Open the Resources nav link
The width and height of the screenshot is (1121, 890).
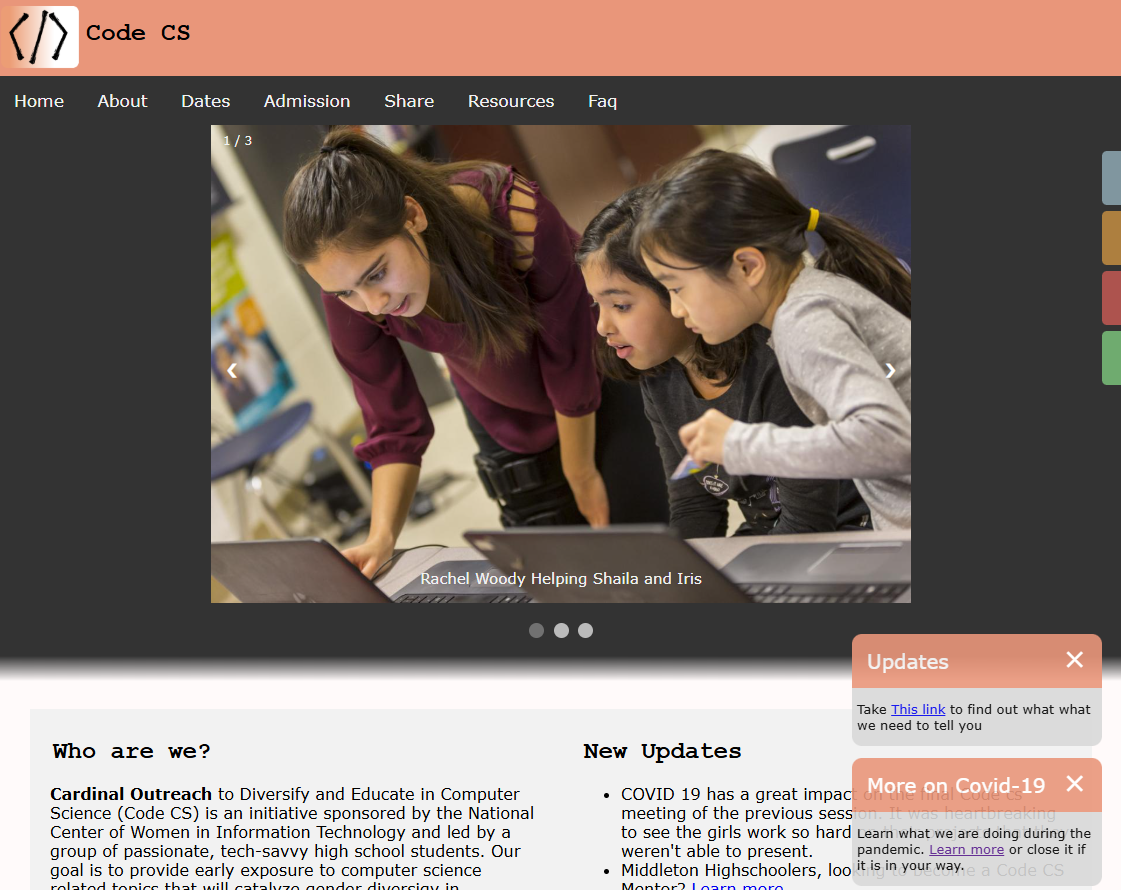pyautogui.click(x=511, y=101)
